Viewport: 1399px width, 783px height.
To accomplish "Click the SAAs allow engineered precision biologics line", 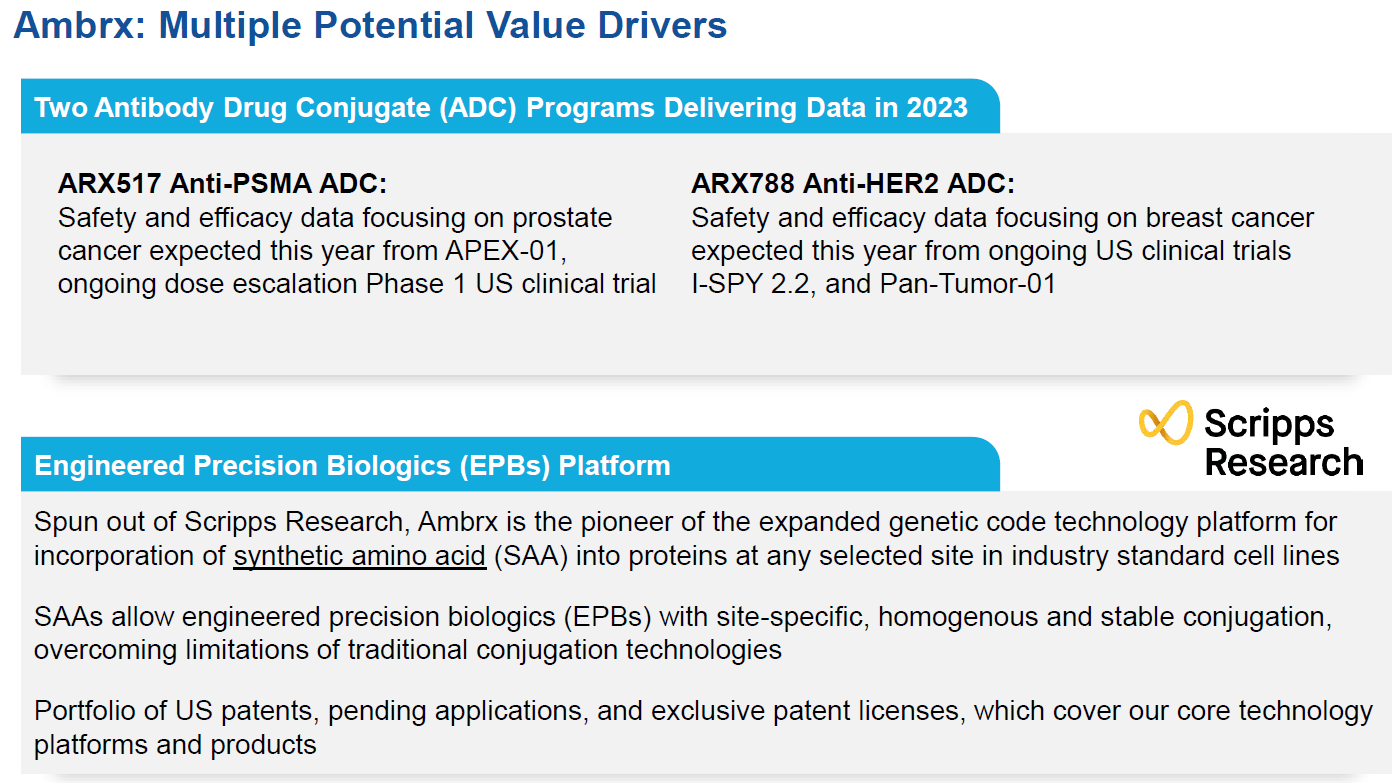I will point(682,617).
